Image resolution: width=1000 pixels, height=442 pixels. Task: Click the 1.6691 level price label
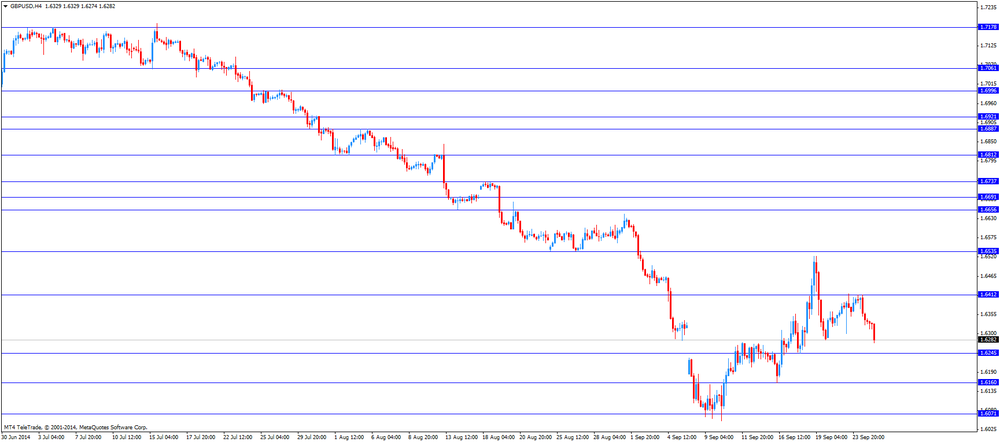point(988,198)
